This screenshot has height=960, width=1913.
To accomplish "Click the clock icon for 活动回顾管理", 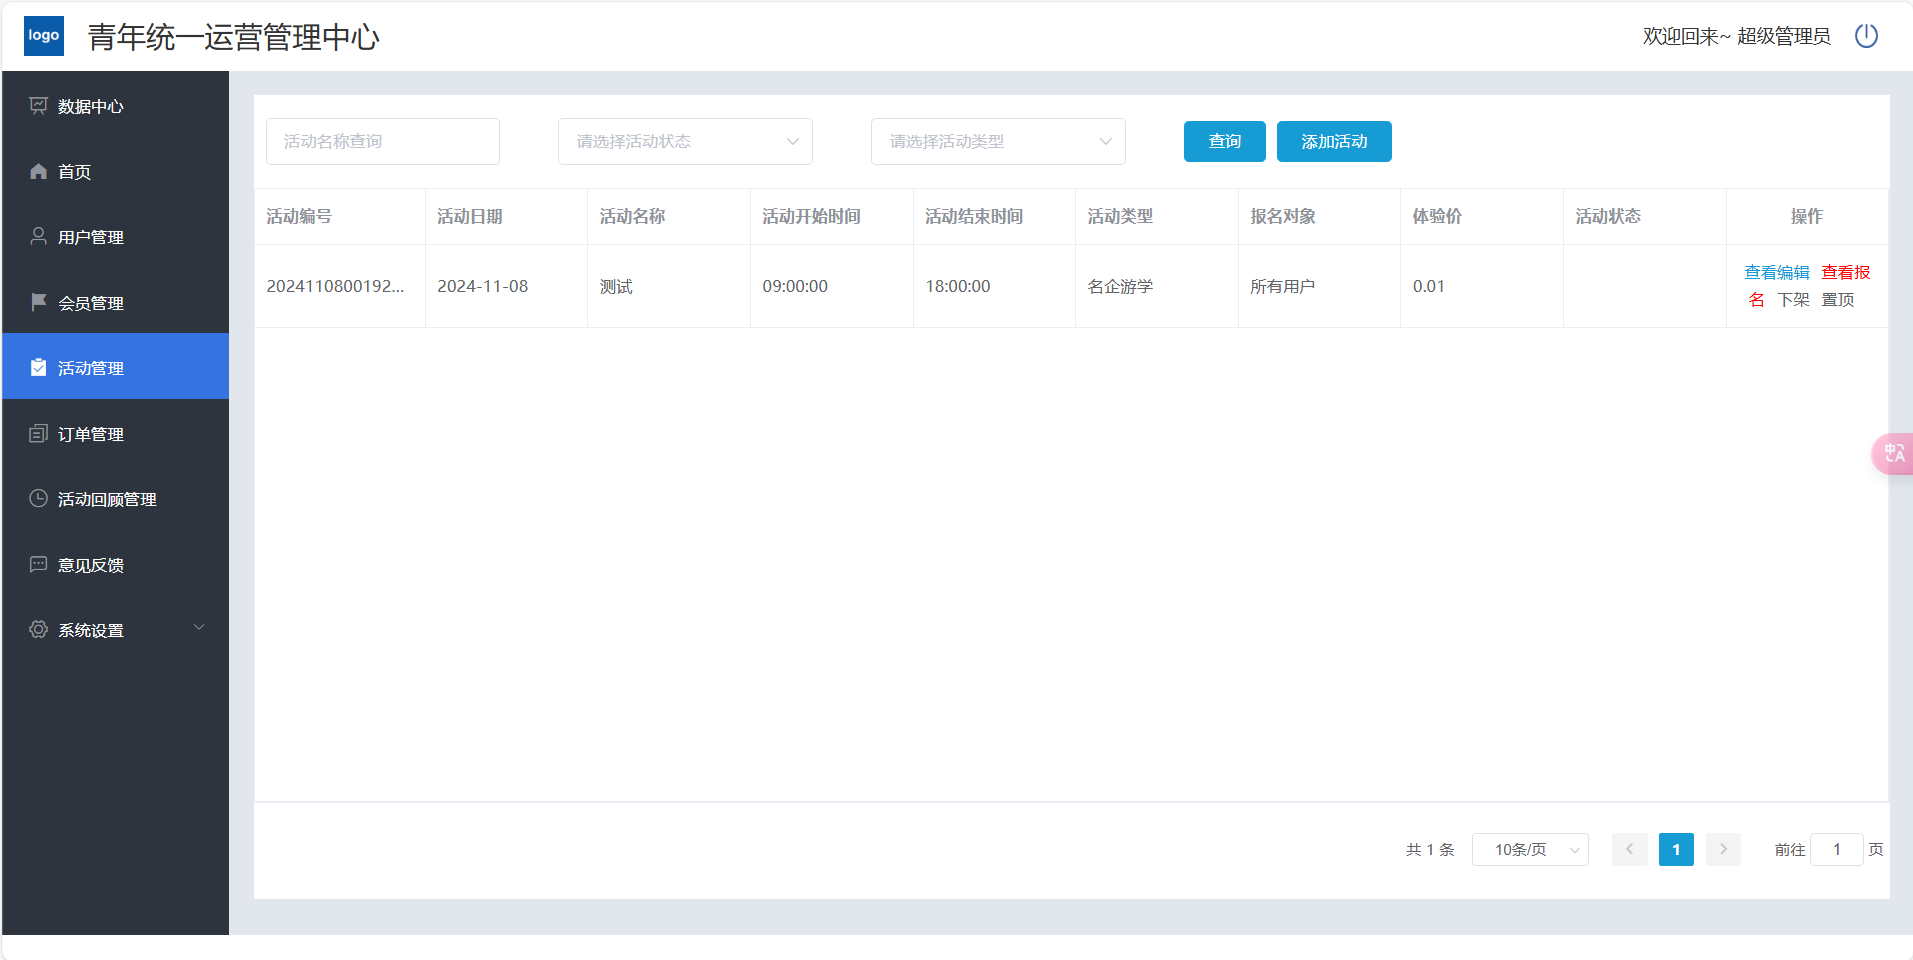I will [x=38, y=498].
